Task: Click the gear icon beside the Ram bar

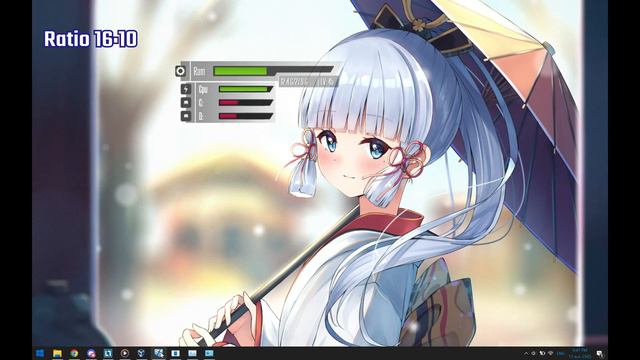Action: tap(180, 71)
